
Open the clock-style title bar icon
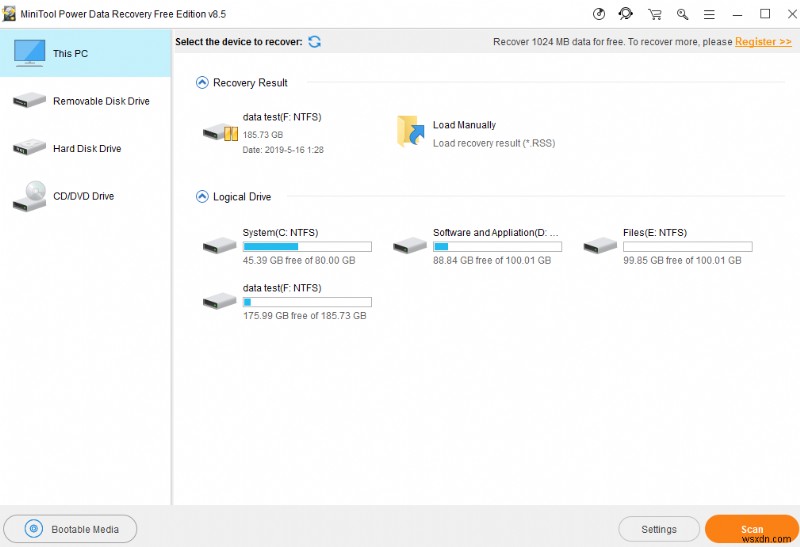[x=599, y=14]
